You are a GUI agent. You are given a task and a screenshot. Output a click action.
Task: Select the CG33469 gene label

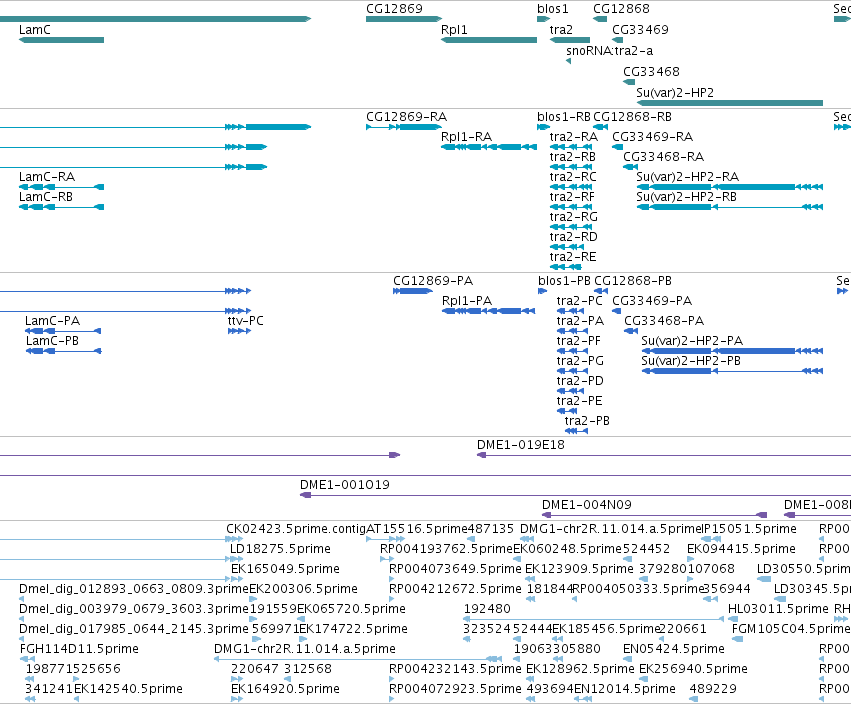(640, 30)
